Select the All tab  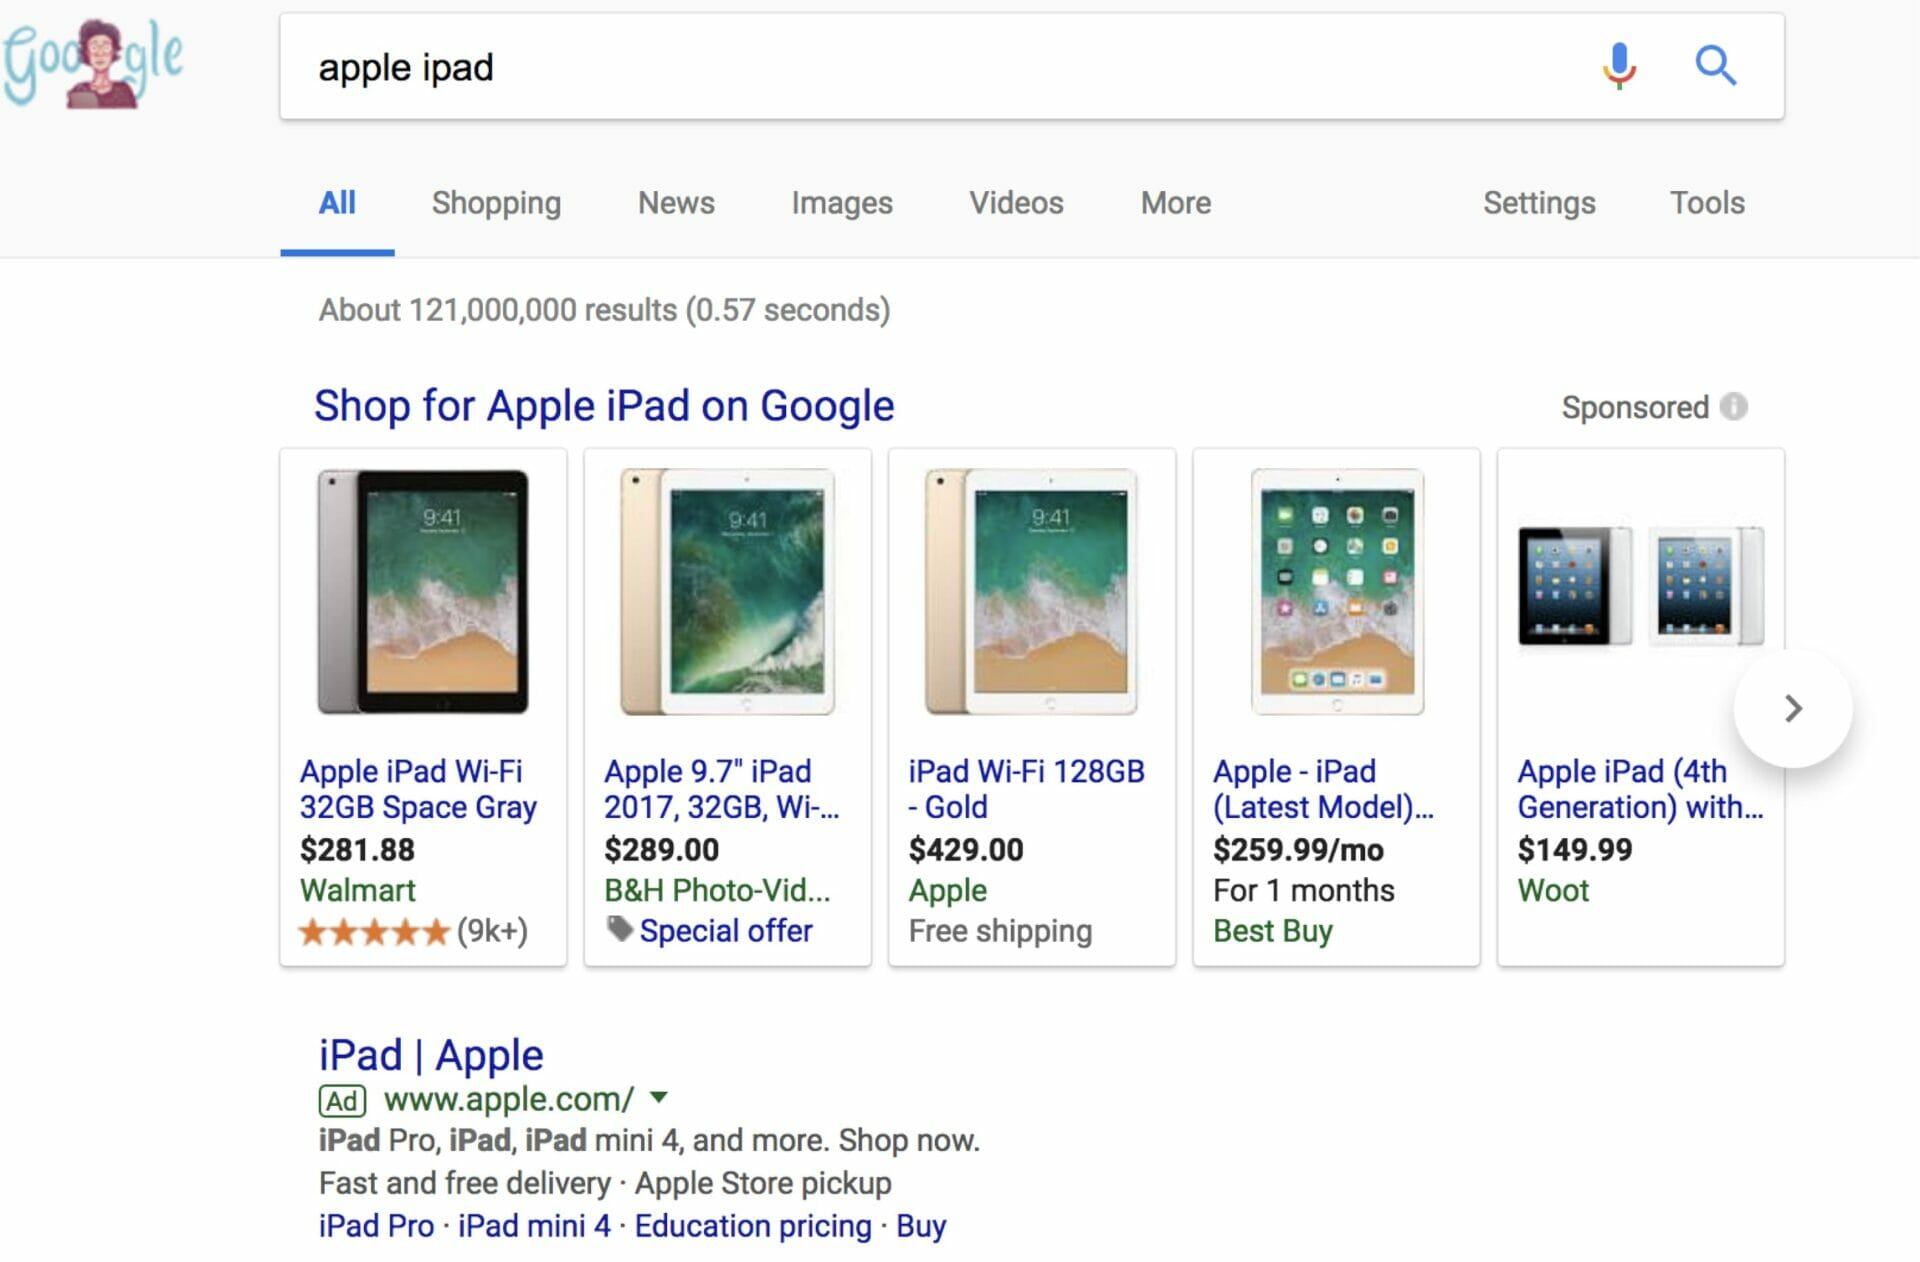(x=337, y=203)
